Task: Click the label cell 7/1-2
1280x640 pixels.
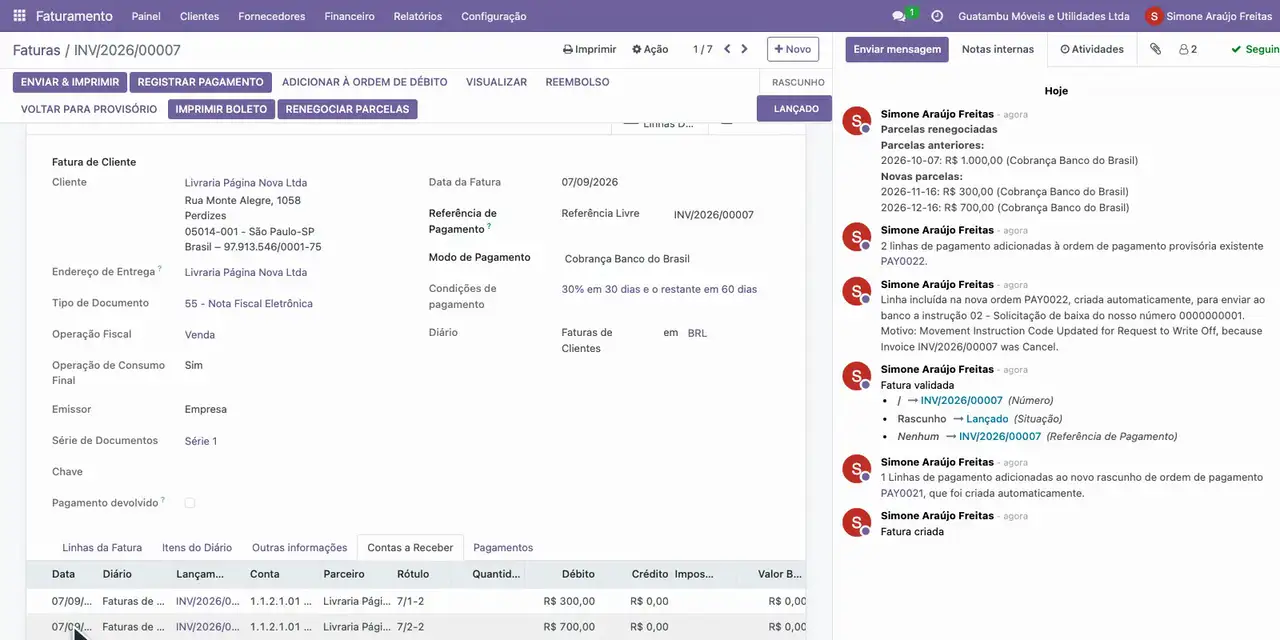Action: (x=410, y=601)
